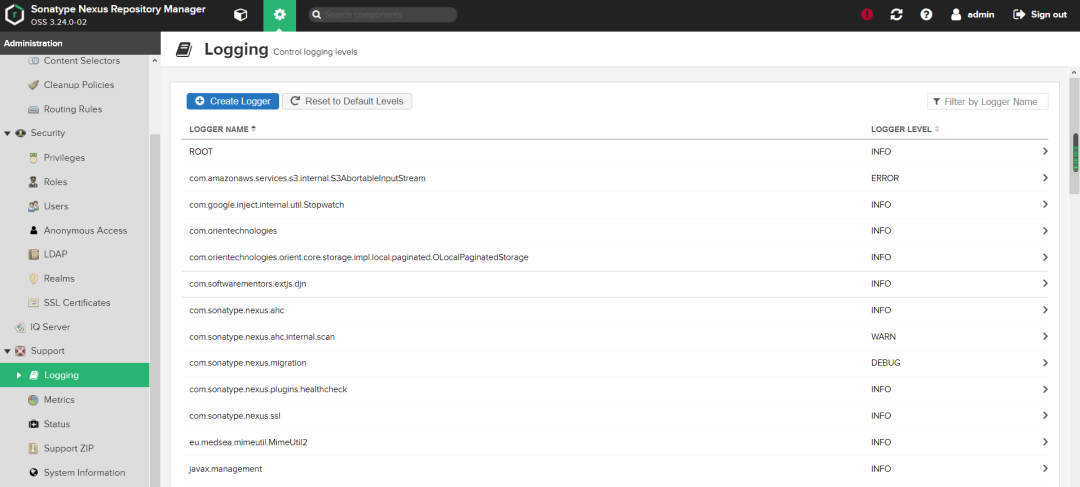Click the Sonatype Nexus logo
1080x487 pixels.
(15, 14)
